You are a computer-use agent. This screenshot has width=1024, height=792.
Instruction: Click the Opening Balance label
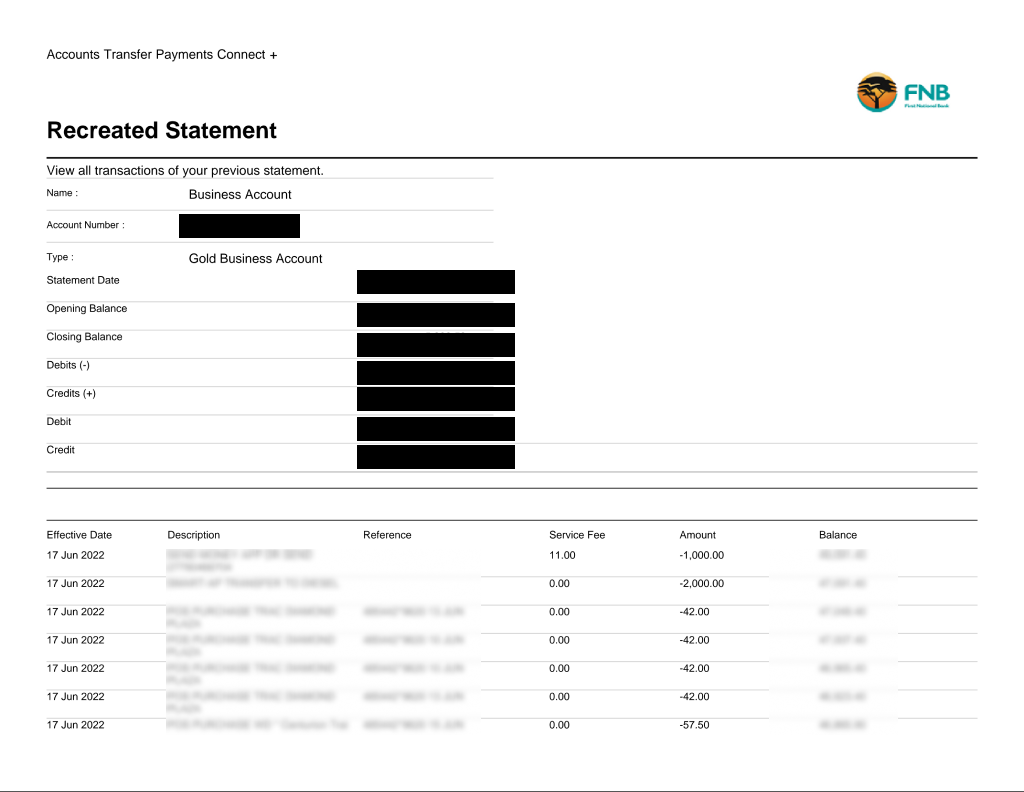coord(87,309)
